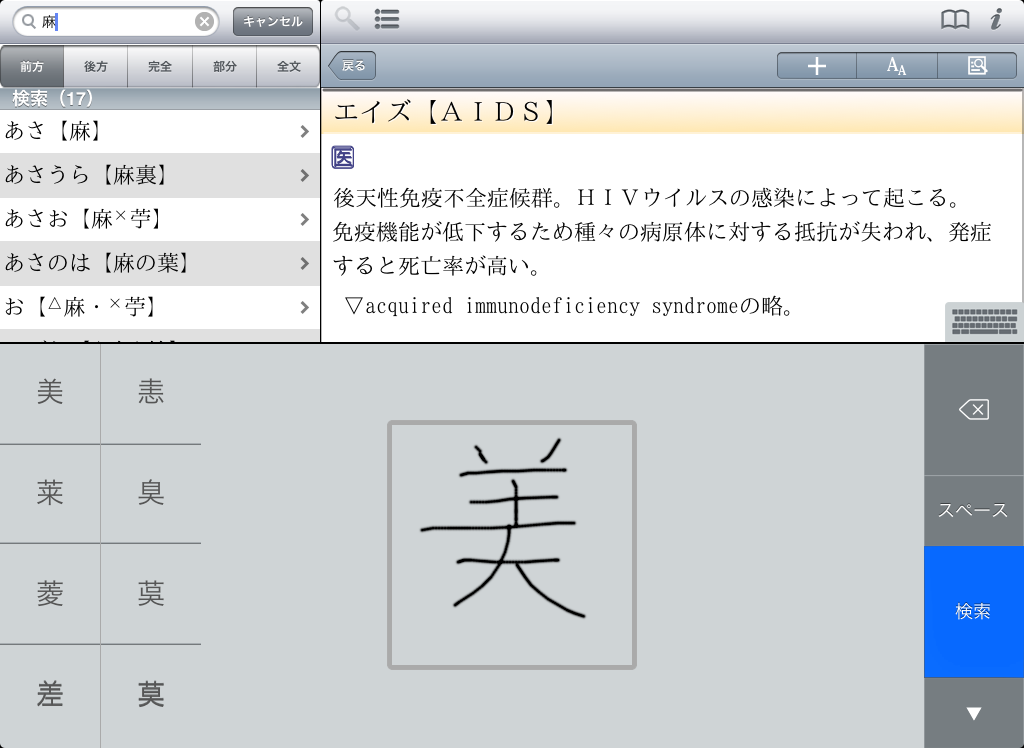Add entry with the plus button
Viewport: 1024px width, 748px height.
[817, 66]
